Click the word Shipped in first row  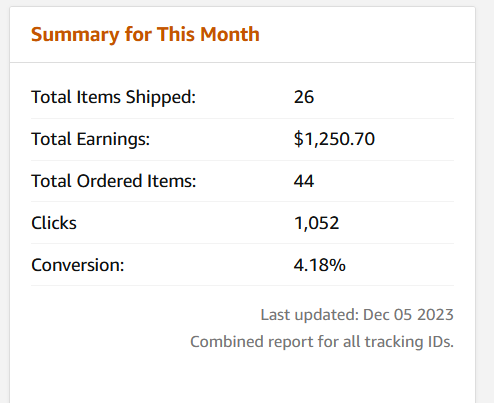pyautogui.click(x=161, y=98)
